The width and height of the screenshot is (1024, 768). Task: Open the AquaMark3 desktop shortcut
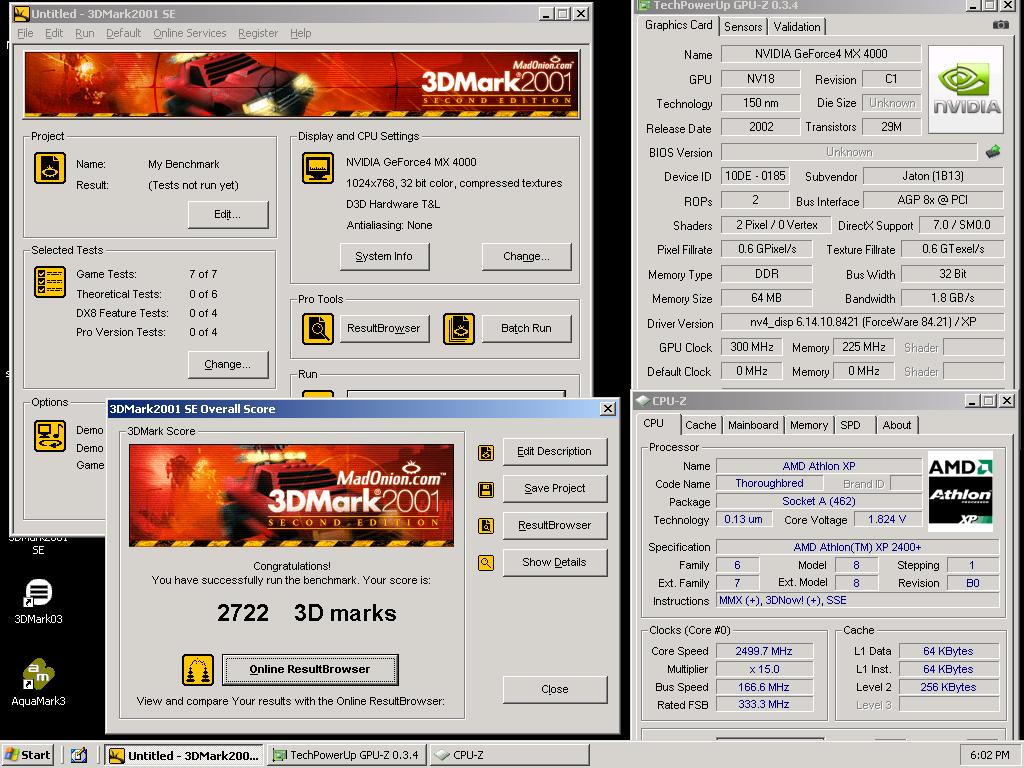tap(39, 682)
